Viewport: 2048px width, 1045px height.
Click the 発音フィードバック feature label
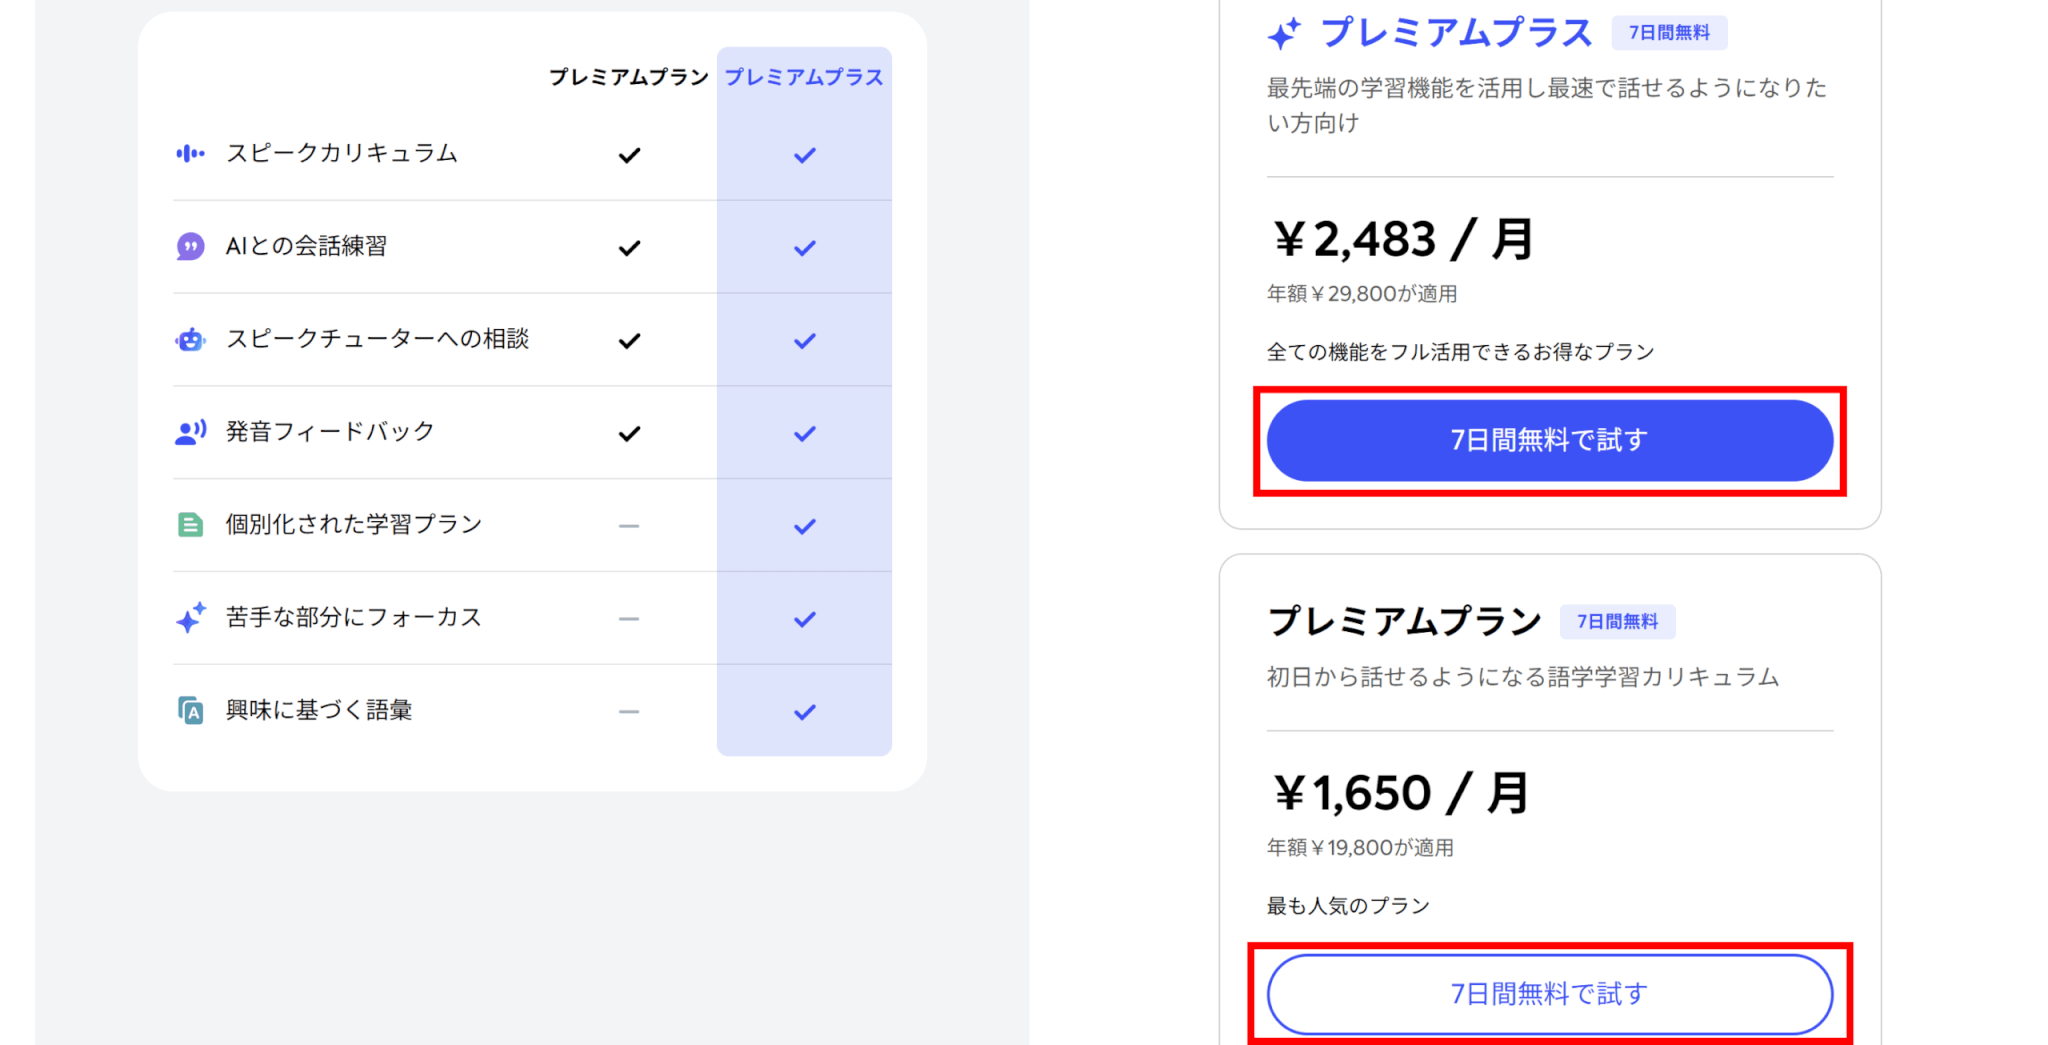[x=330, y=432]
